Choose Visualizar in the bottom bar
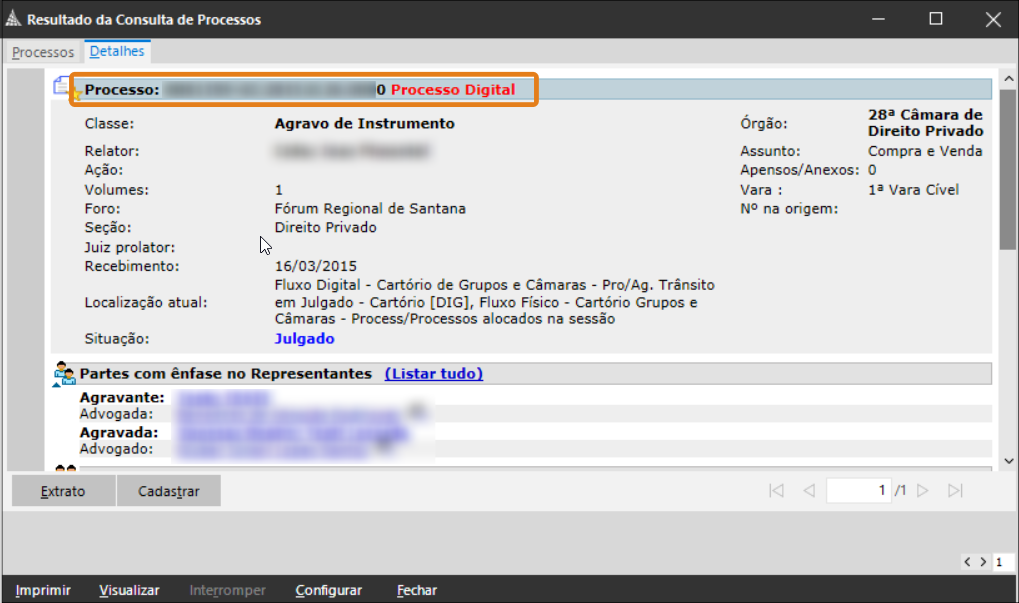The height and width of the screenshot is (603, 1019). pyautogui.click(x=129, y=591)
